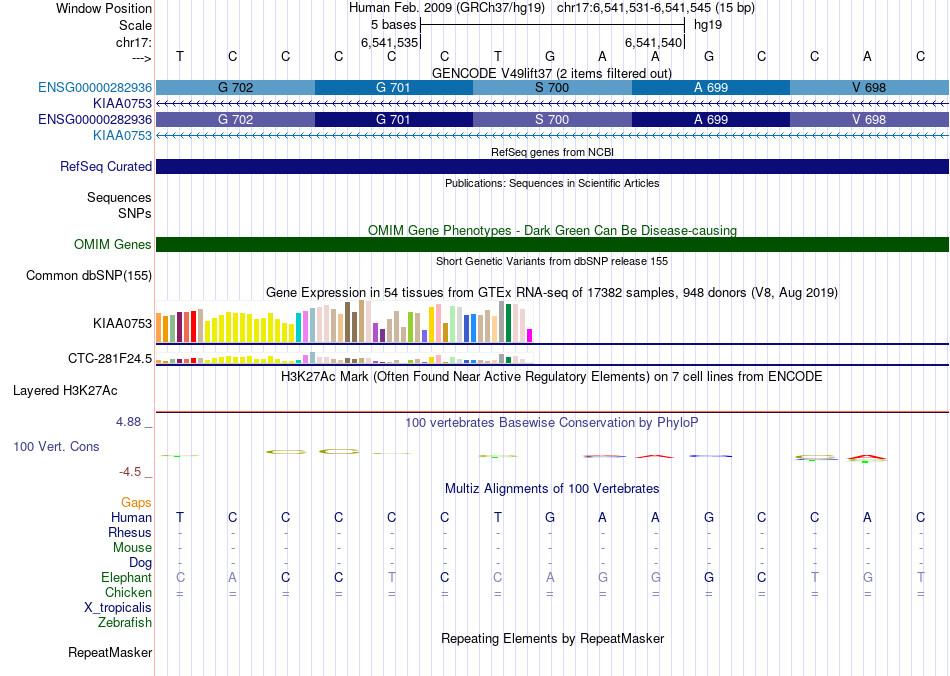The width and height of the screenshot is (950, 676).
Task: Click the Zebrafish species label
Action: 125,623
